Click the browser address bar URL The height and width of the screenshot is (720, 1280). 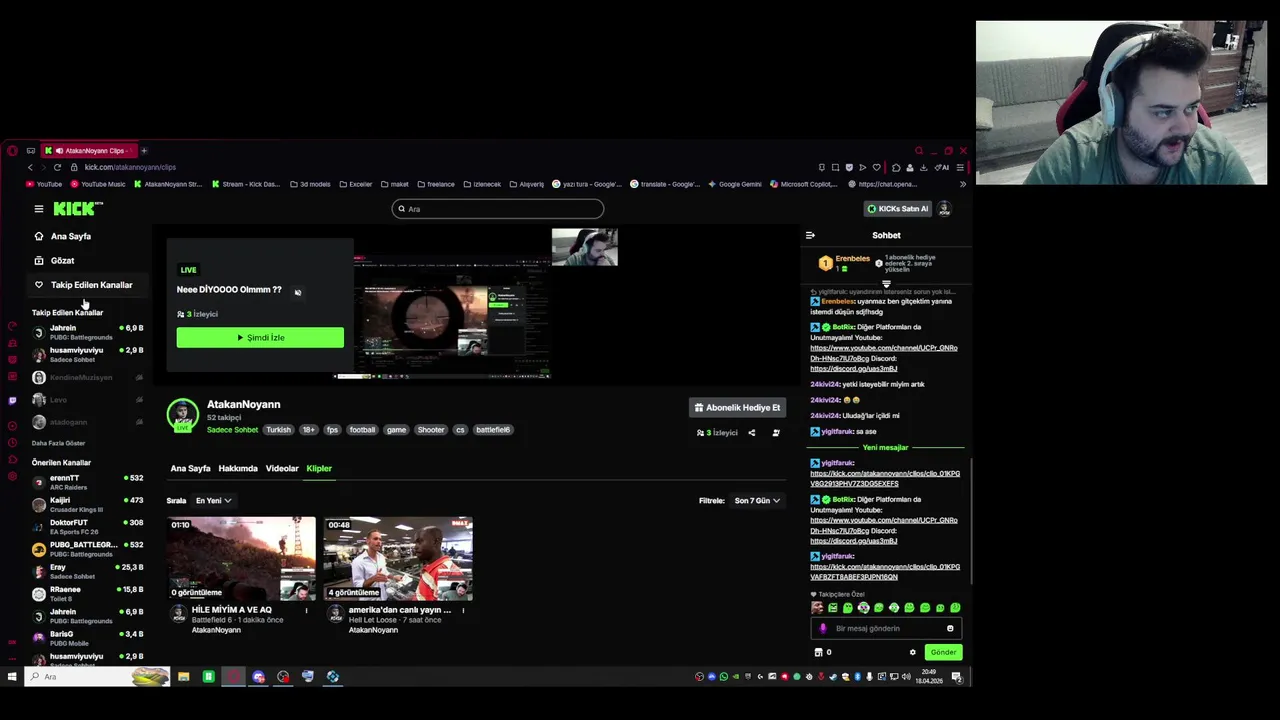pos(130,167)
